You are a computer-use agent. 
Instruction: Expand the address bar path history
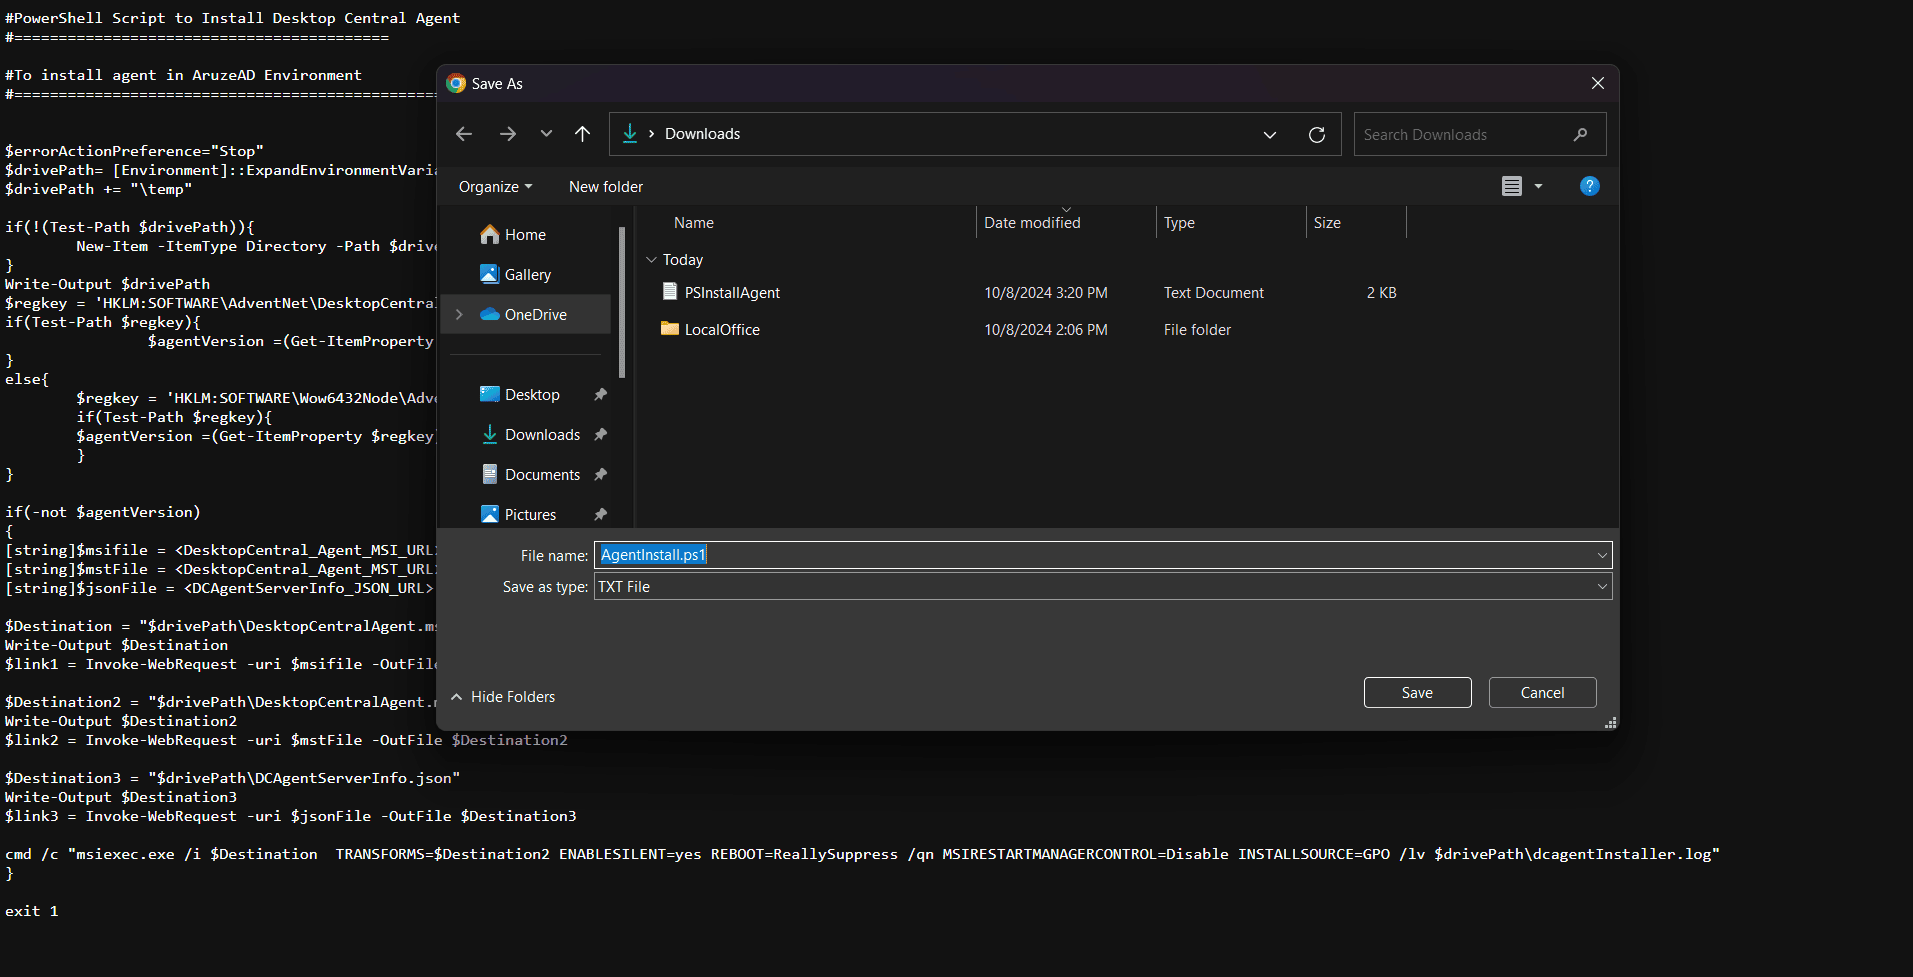tap(1270, 135)
